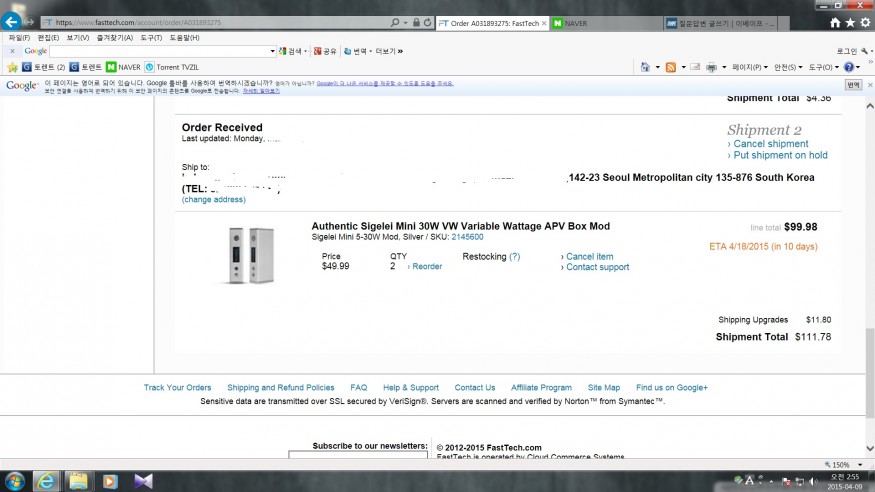875x492 pixels.
Task: Click the command bar Home icon
Action: pos(645,67)
